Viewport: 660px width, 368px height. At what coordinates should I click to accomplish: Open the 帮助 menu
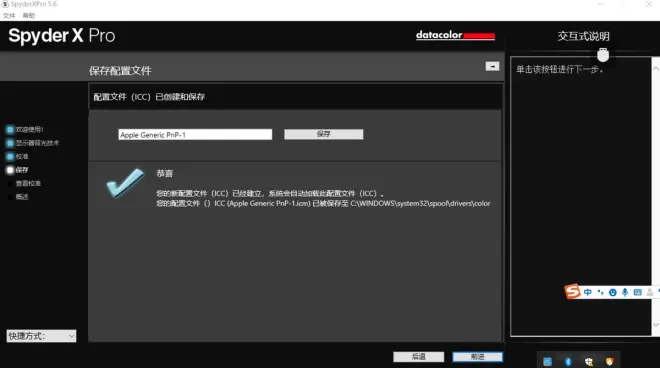coord(29,16)
